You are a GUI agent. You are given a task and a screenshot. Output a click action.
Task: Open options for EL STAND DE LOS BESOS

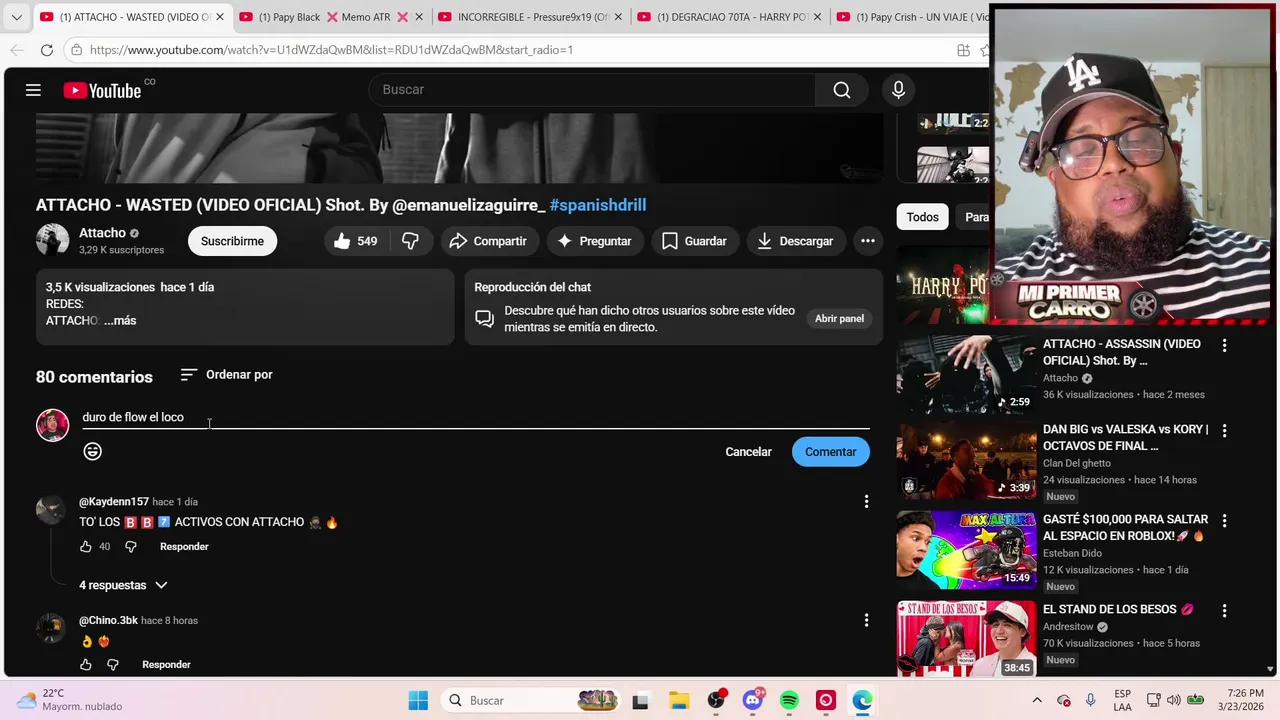pos(1224,611)
